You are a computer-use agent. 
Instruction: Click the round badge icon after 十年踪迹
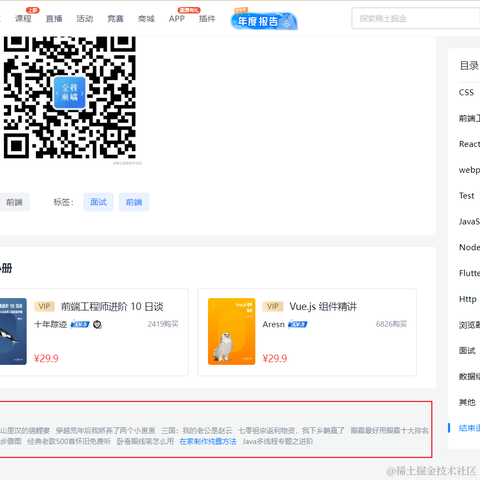[97, 324]
